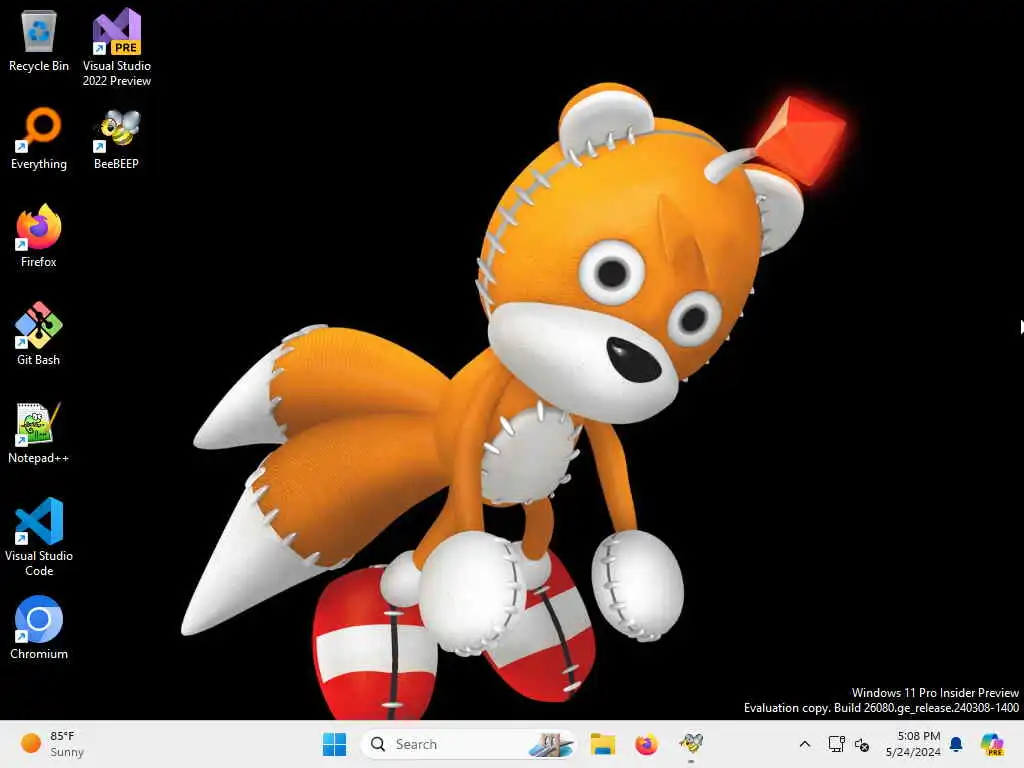Select the Chromium desktop shortcut
Screen dimensions: 1024x768
tap(39, 628)
